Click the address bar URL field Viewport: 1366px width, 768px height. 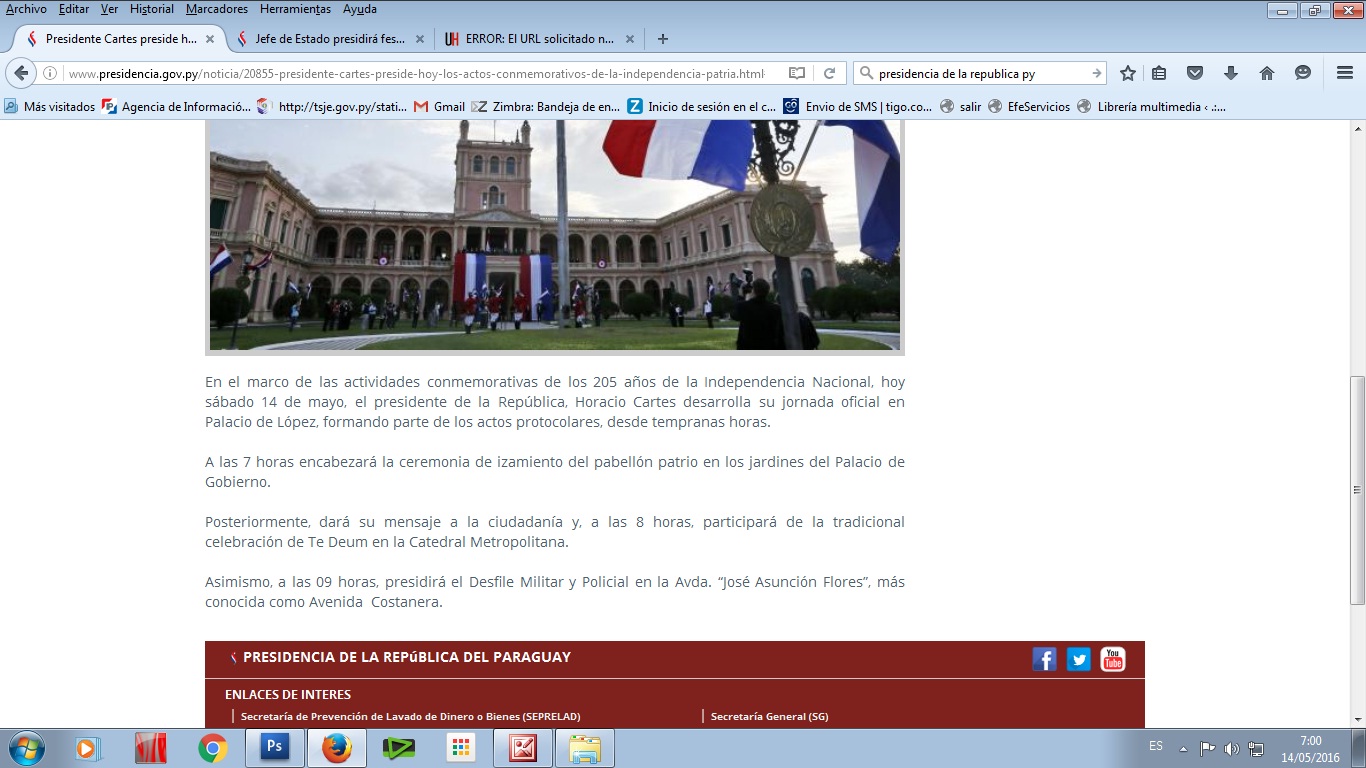[x=416, y=73]
